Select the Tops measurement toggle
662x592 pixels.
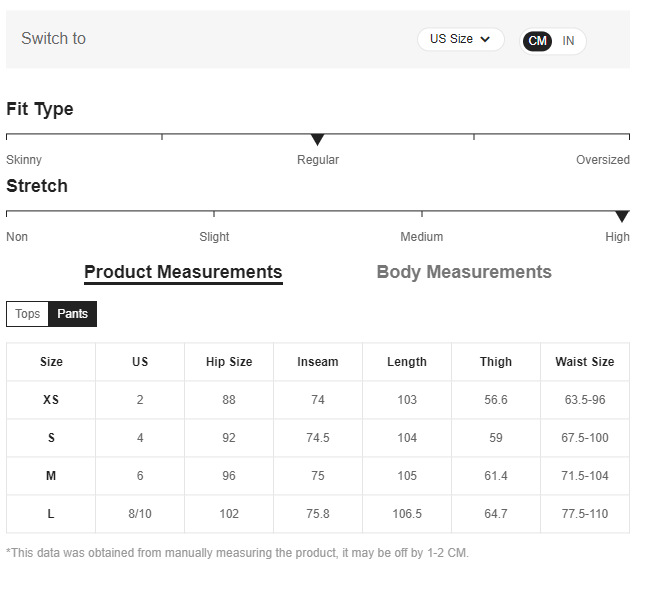pyautogui.click(x=28, y=314)
